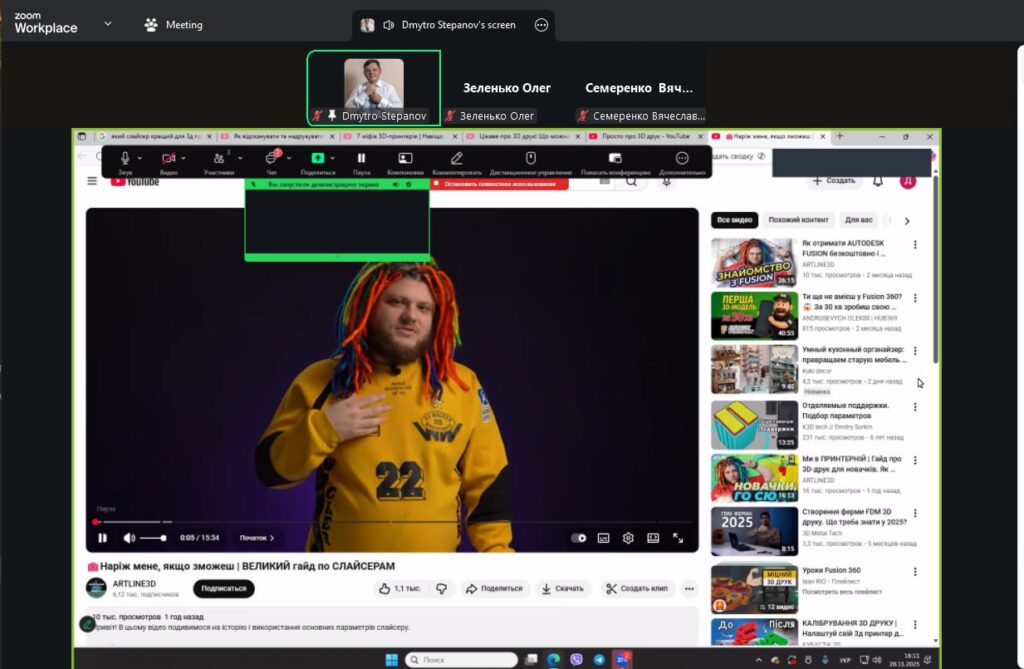Click the Подписаться subscribe button
1024x669 pixels.
pyautogui.click(x=223, y=589)
